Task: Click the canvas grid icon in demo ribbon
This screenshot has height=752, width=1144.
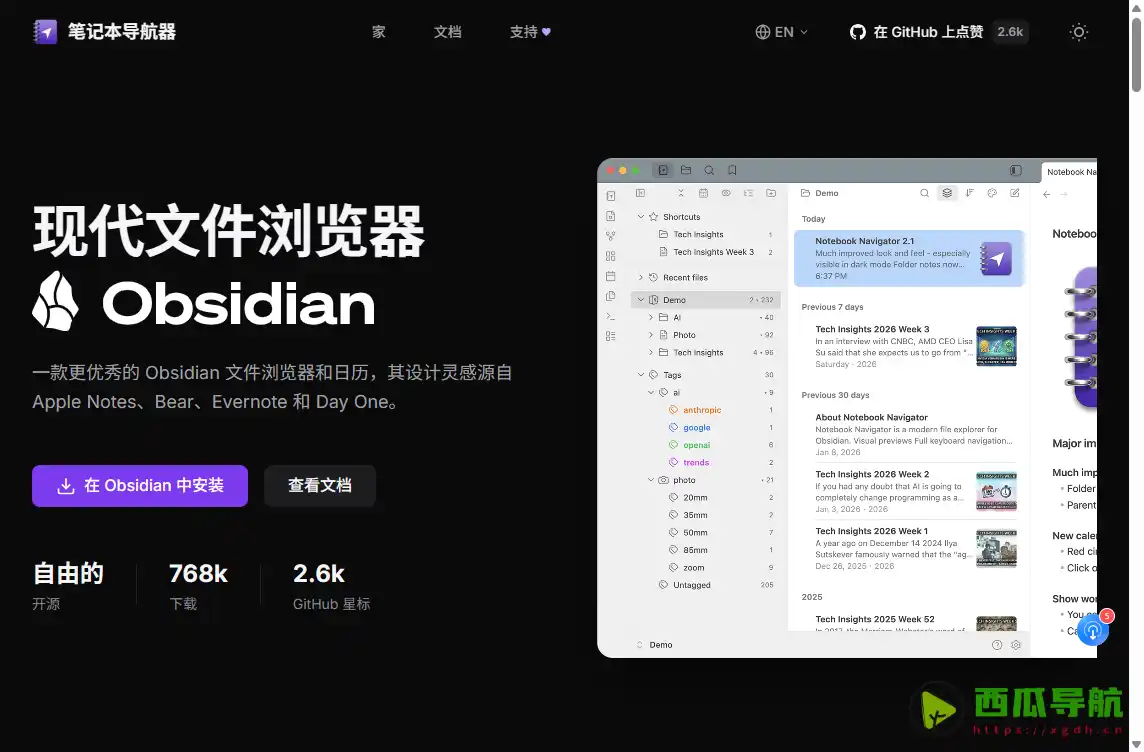Action: 611,256
